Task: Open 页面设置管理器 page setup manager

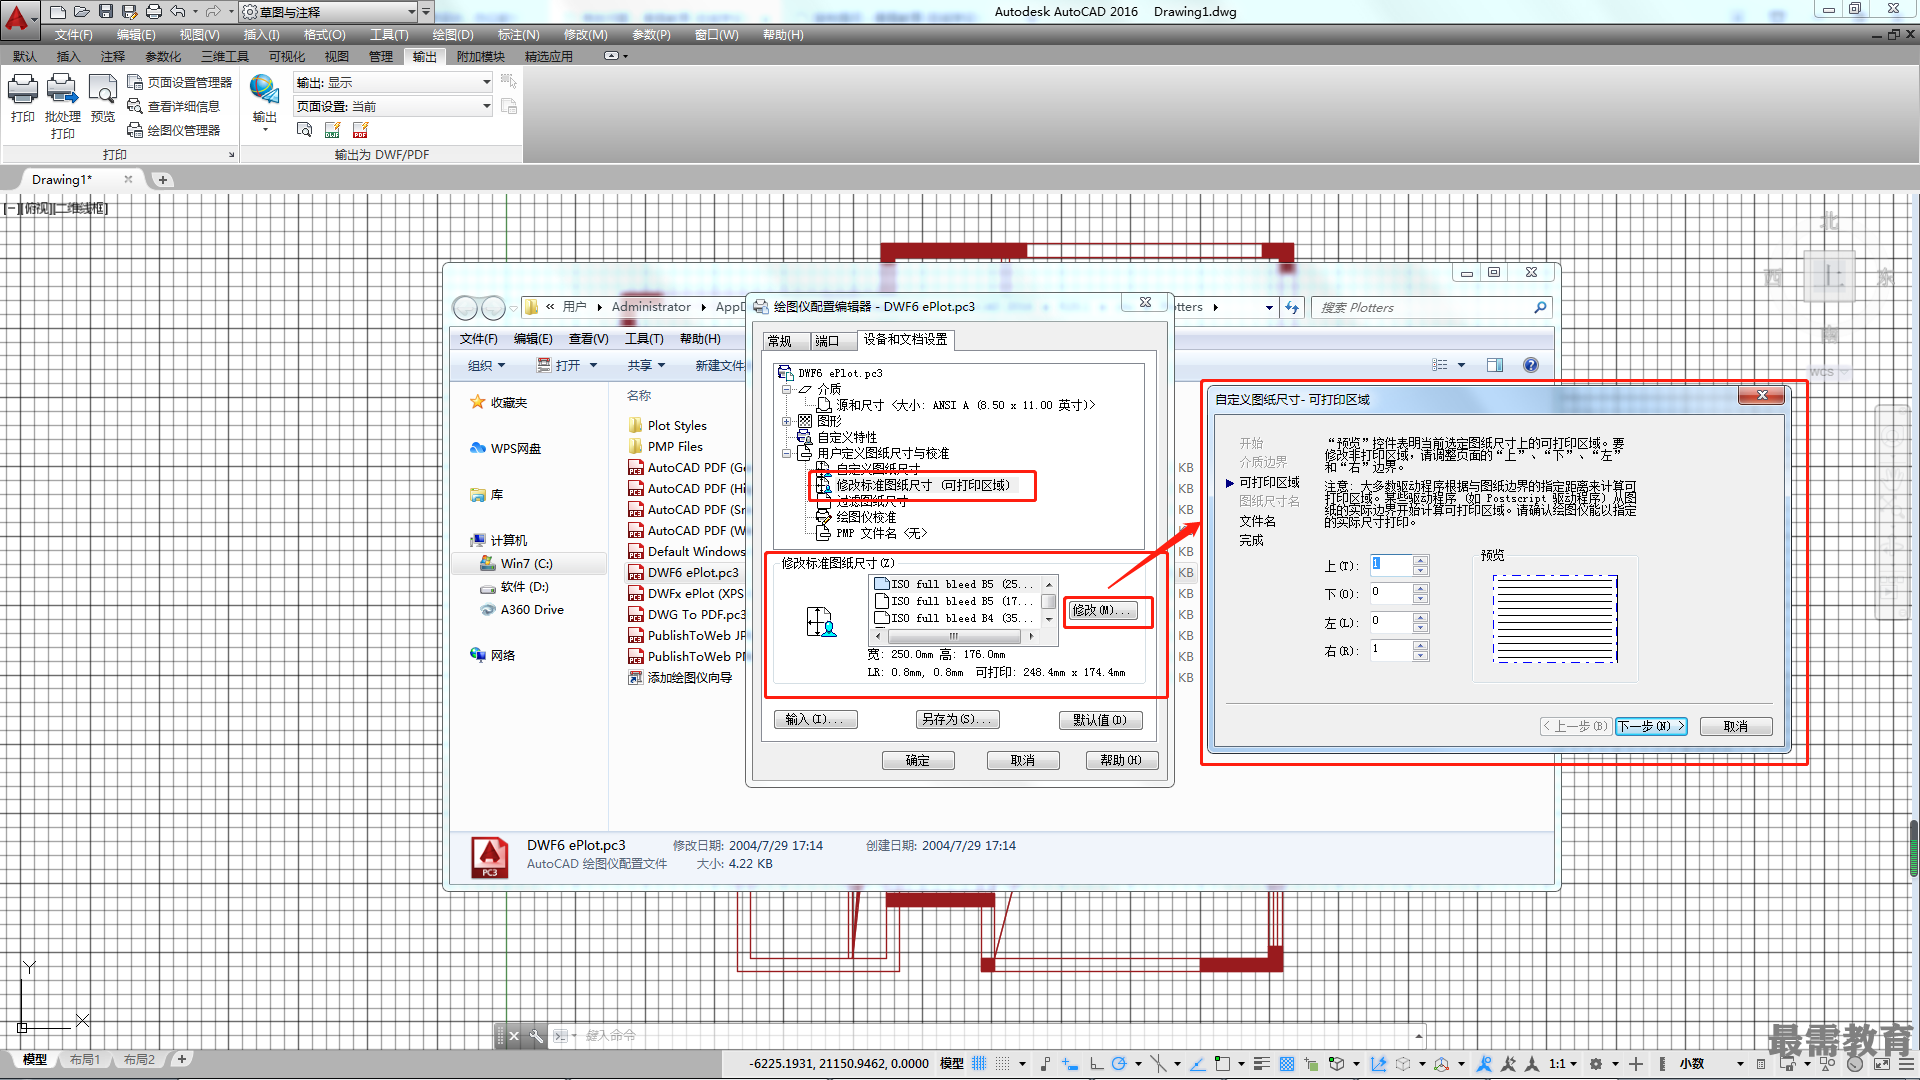Action: coord(180,82)
